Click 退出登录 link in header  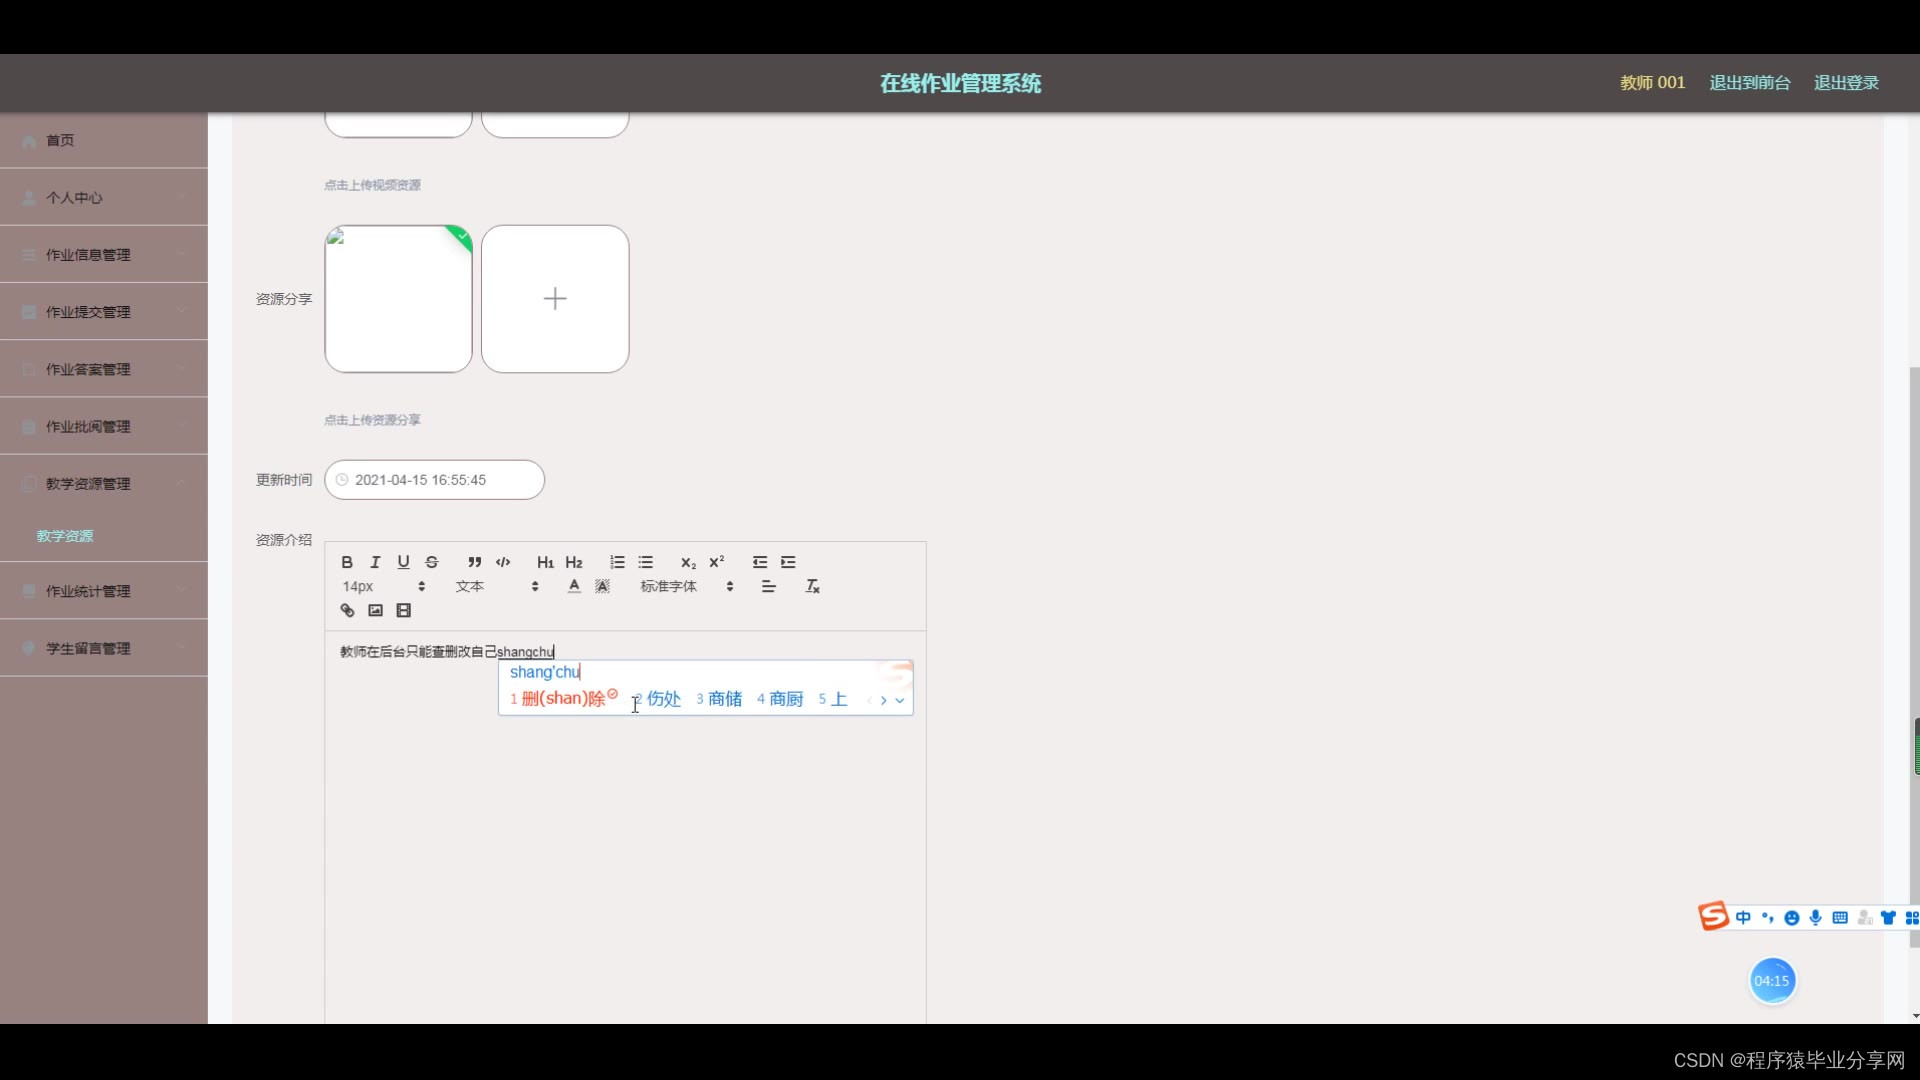click(x=1846, y=83)
